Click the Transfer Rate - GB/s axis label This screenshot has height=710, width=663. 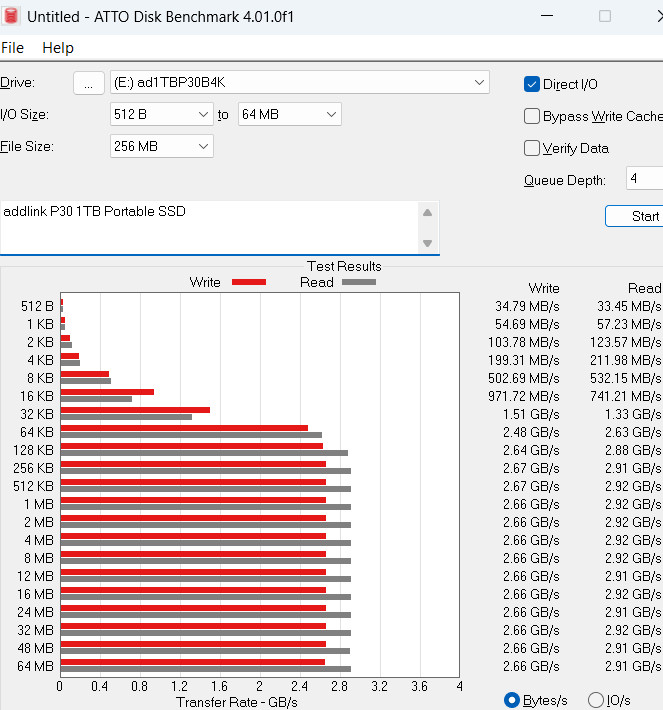[236, 702]
